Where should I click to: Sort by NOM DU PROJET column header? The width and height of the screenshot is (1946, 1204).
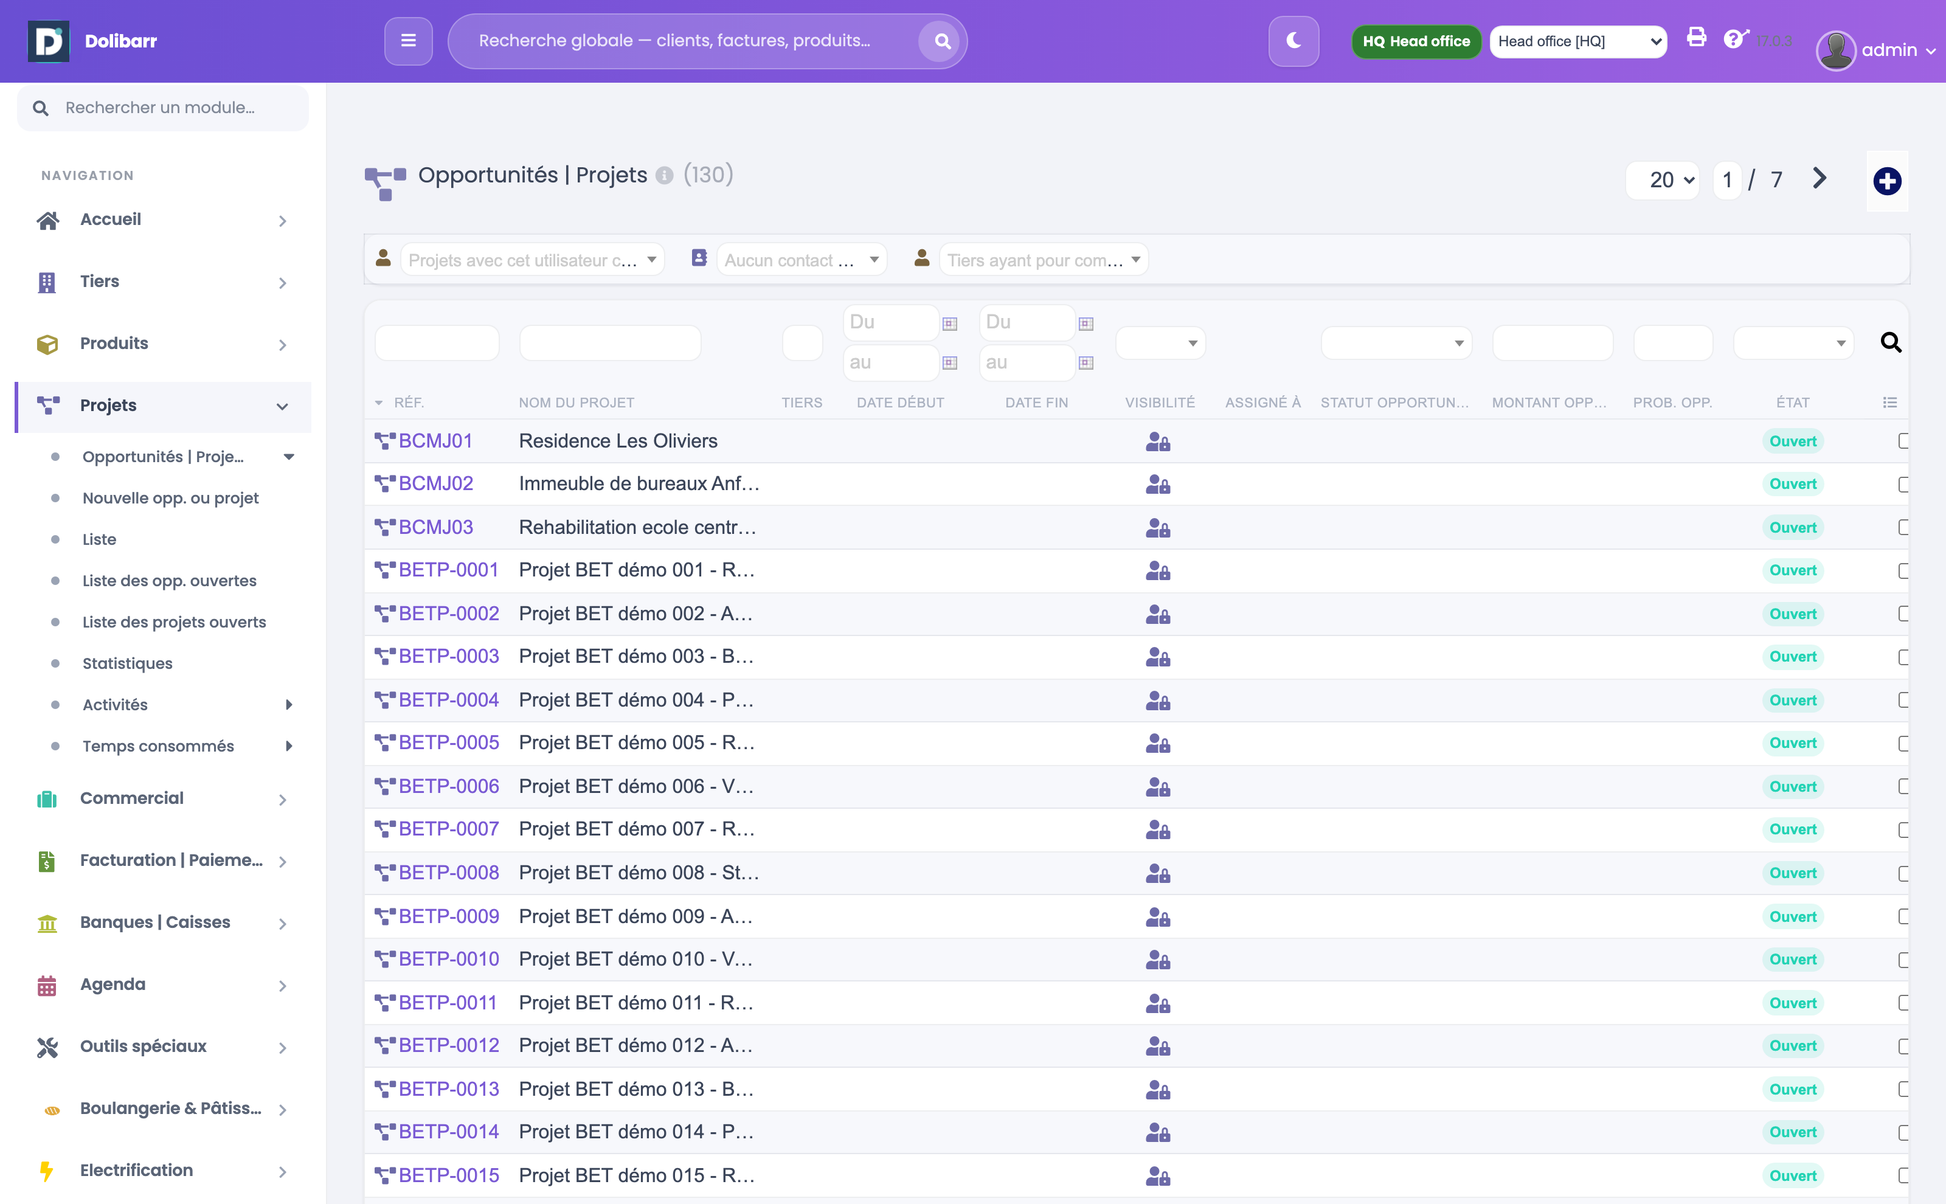coord(576,403)
